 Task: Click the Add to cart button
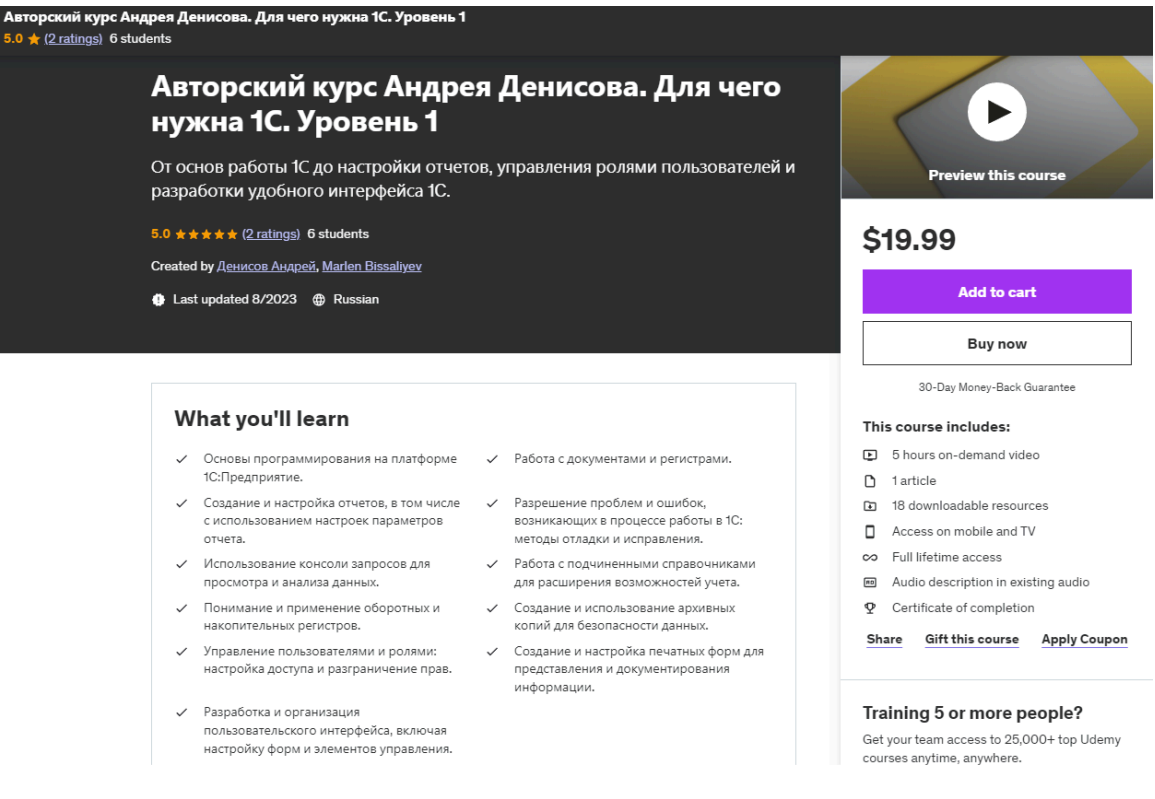997,292
